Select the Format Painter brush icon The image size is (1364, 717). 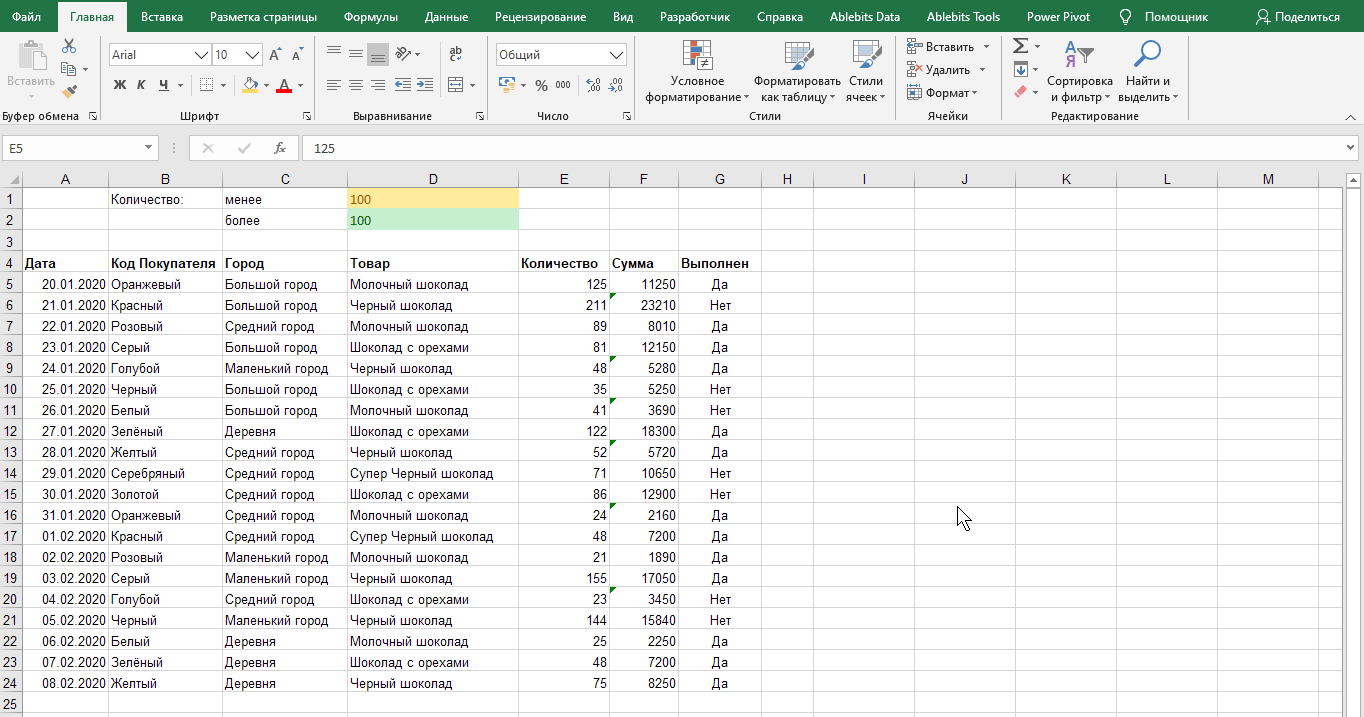point(68,92)
